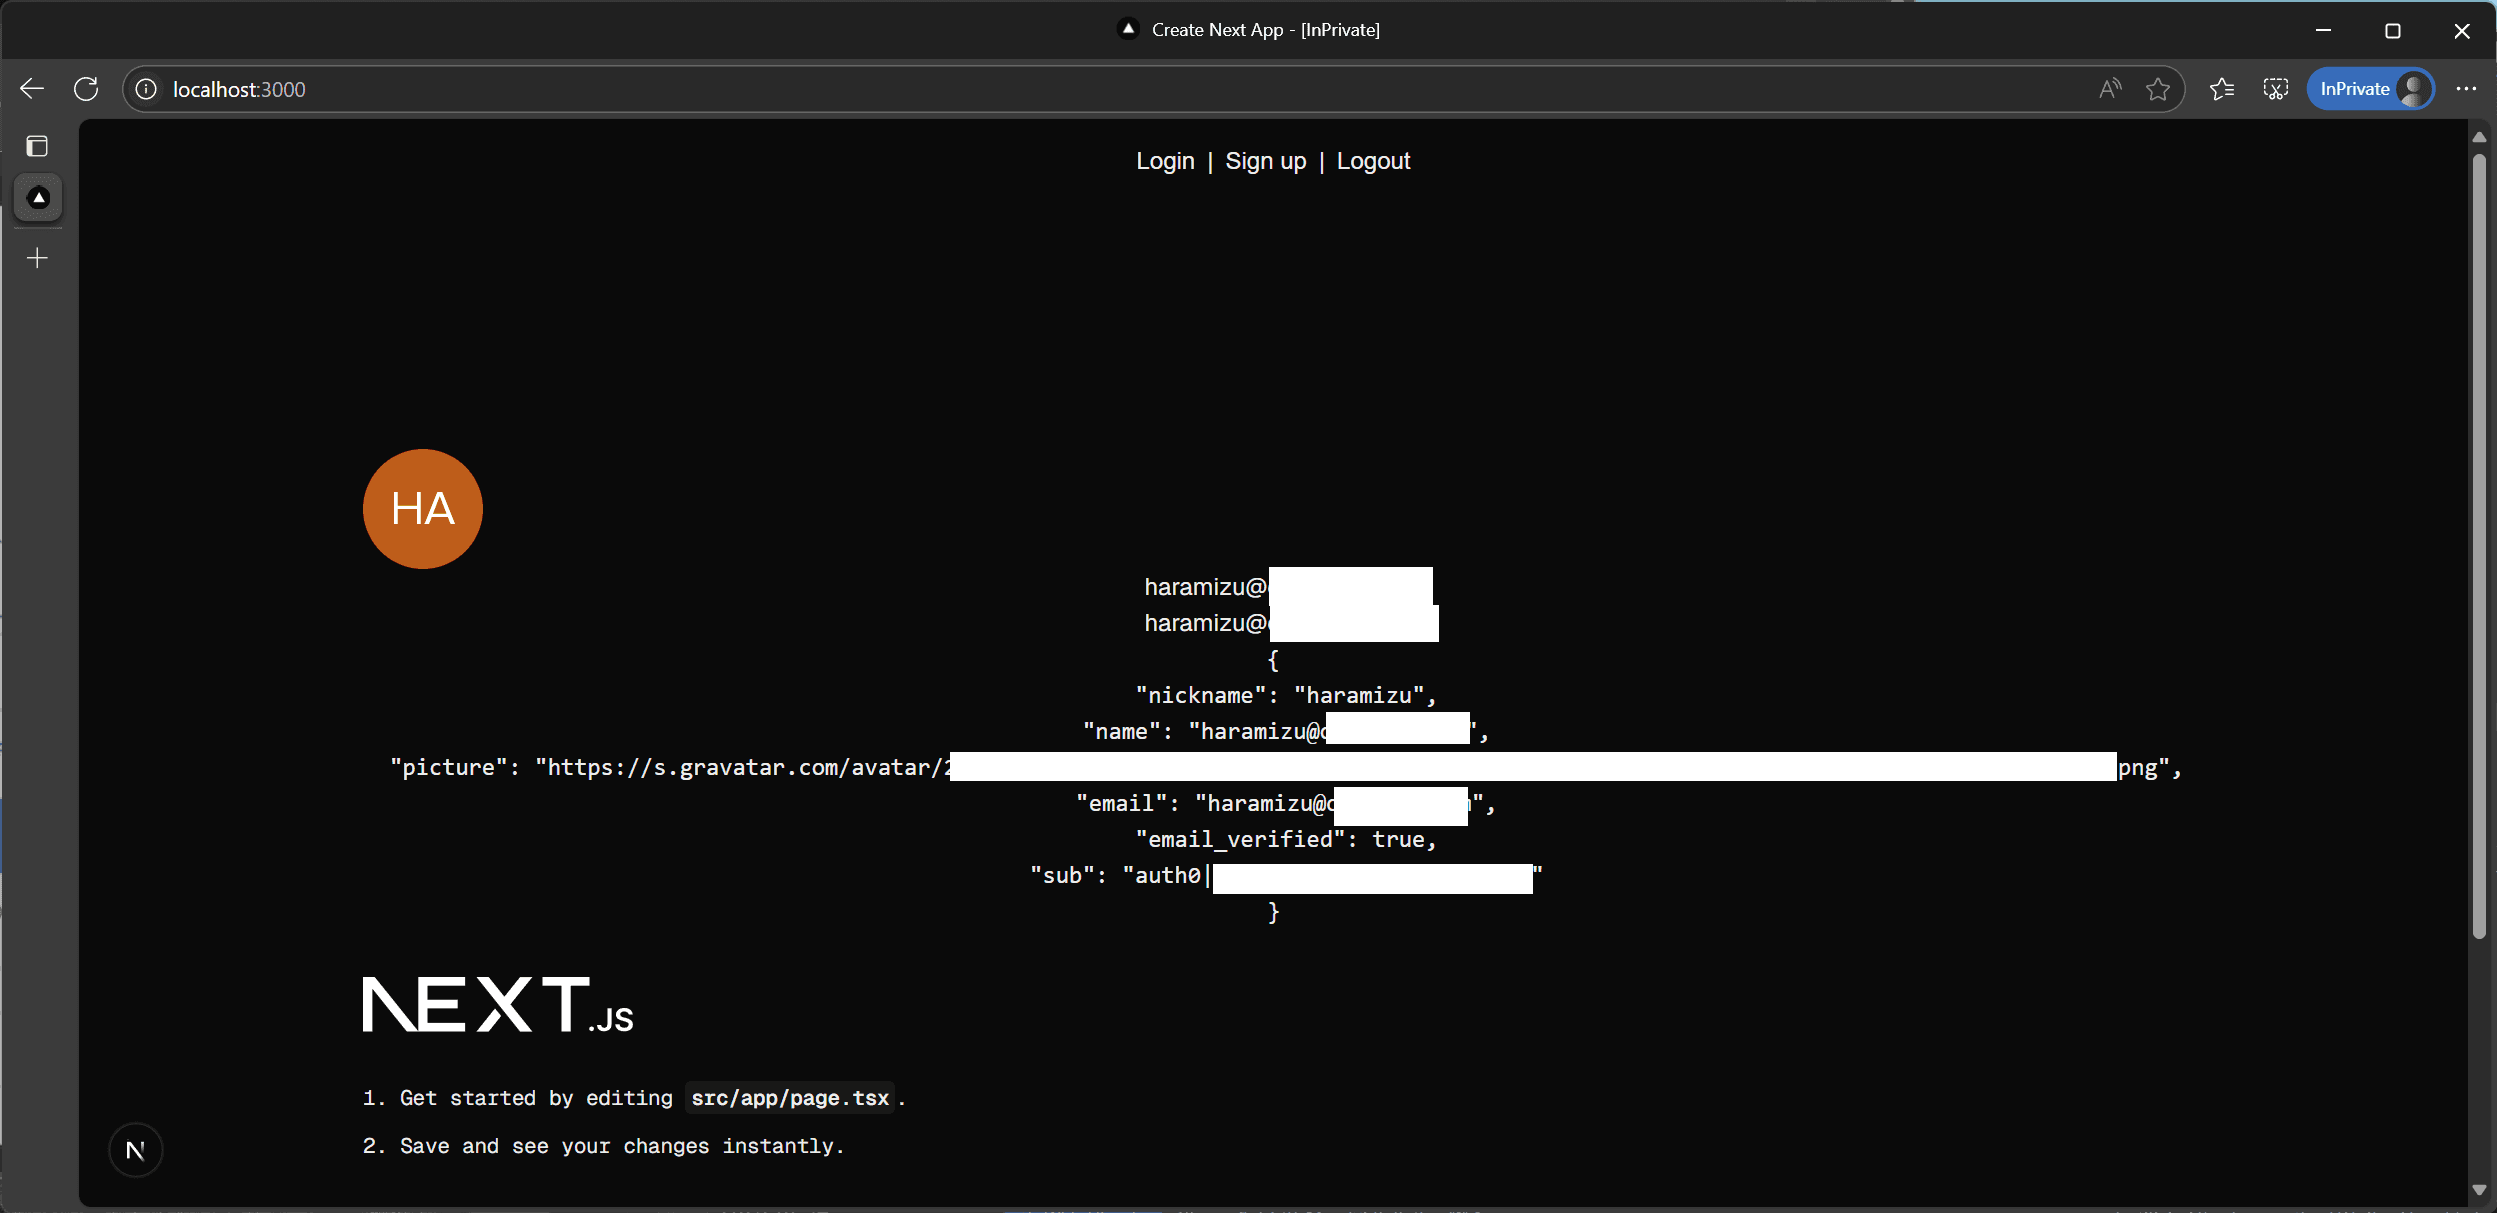Click the Logout link
Screen dimensions: 2497x1213
tap(1373, 161)
